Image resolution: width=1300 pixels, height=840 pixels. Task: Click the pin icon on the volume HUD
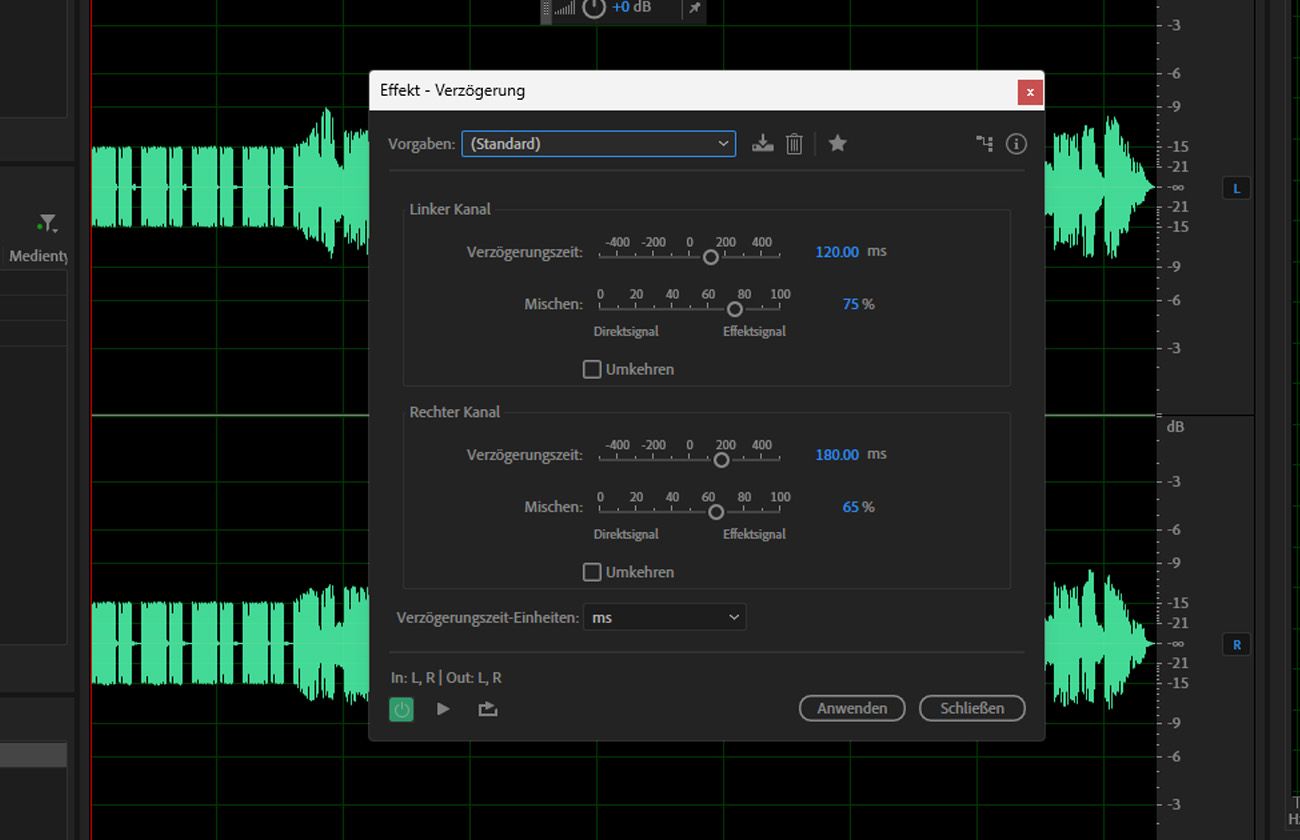(x=694, y=8)
